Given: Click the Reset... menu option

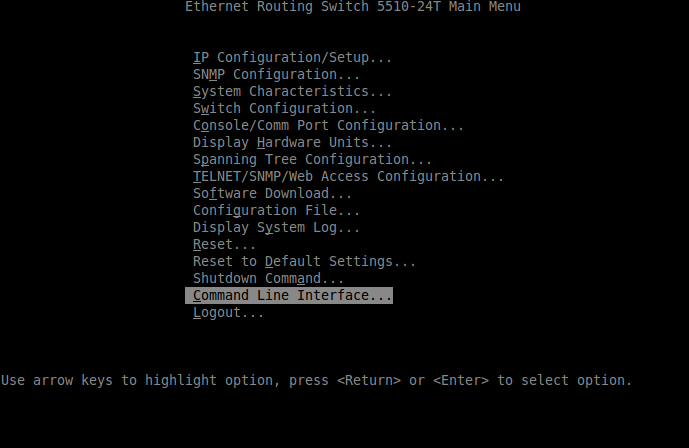Looking at the screenshot, I should (224, 245).
